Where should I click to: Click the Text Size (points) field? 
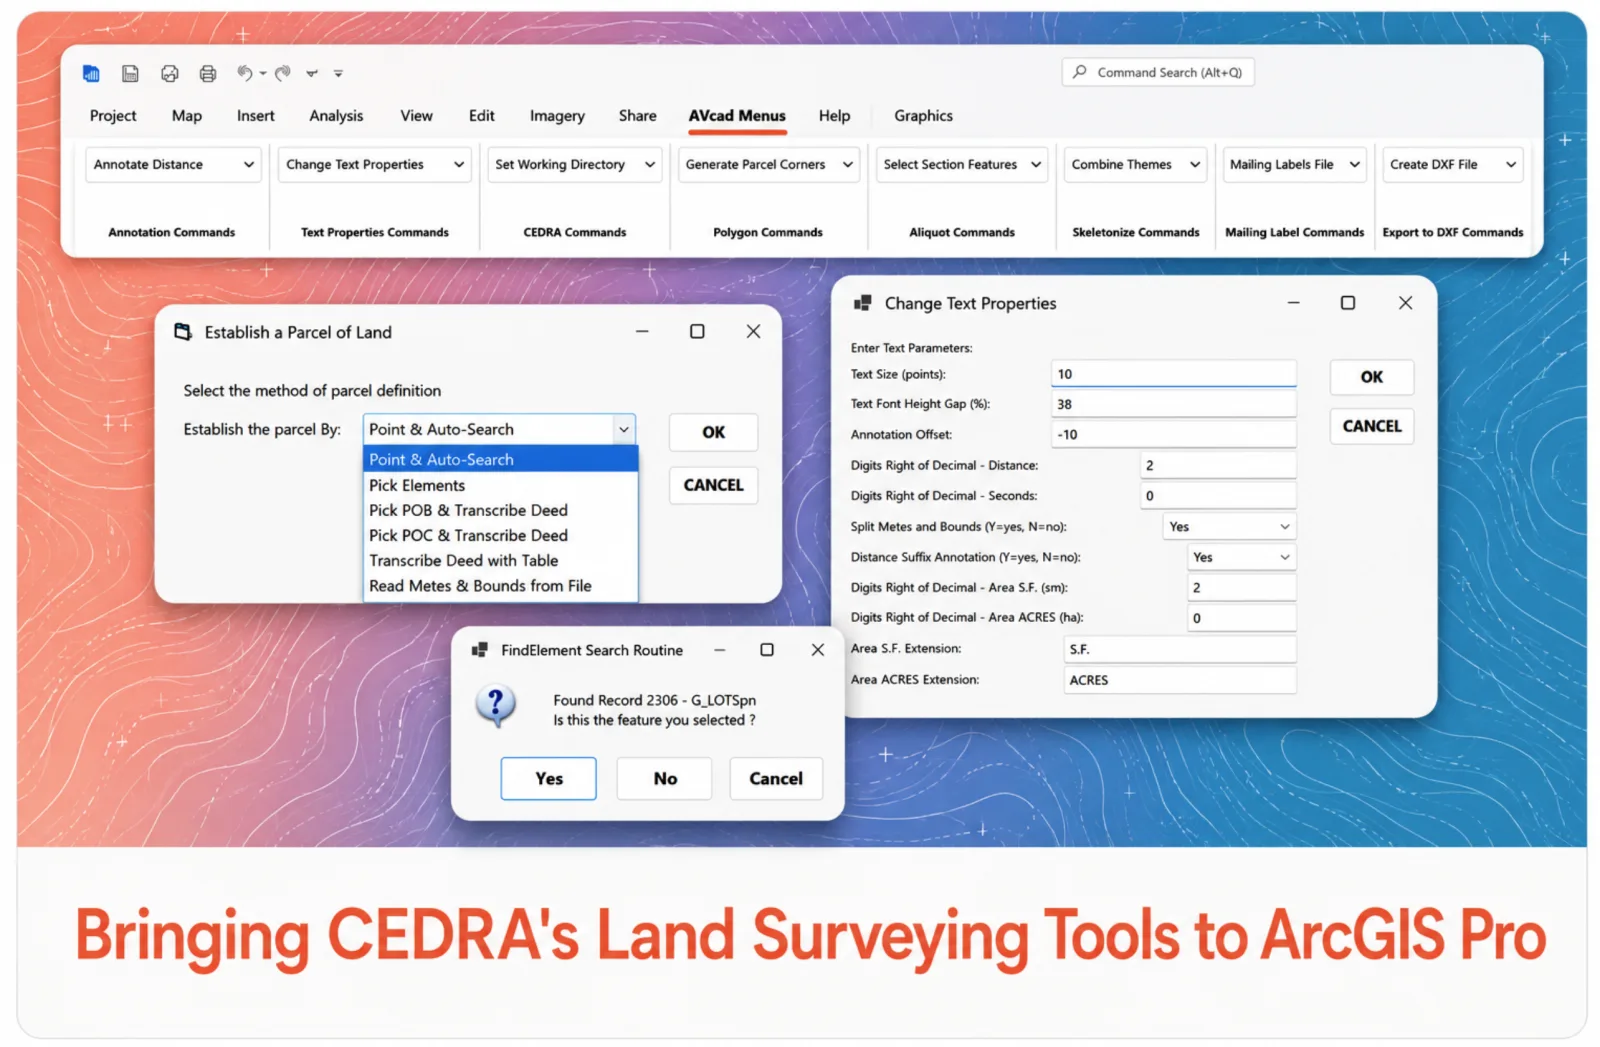1174,374
